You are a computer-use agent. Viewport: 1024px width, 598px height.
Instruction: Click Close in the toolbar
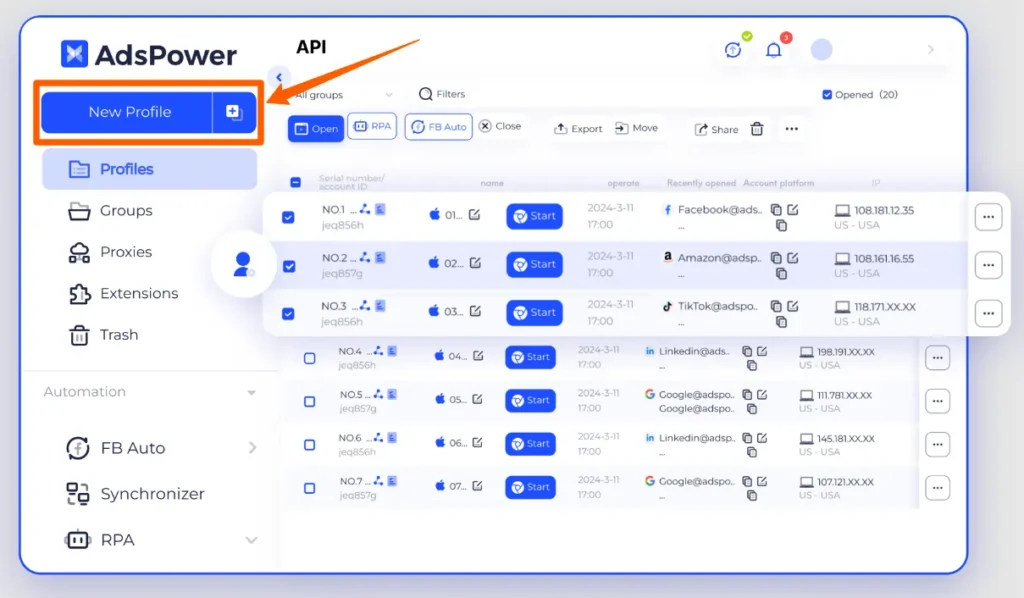(500, 126)
